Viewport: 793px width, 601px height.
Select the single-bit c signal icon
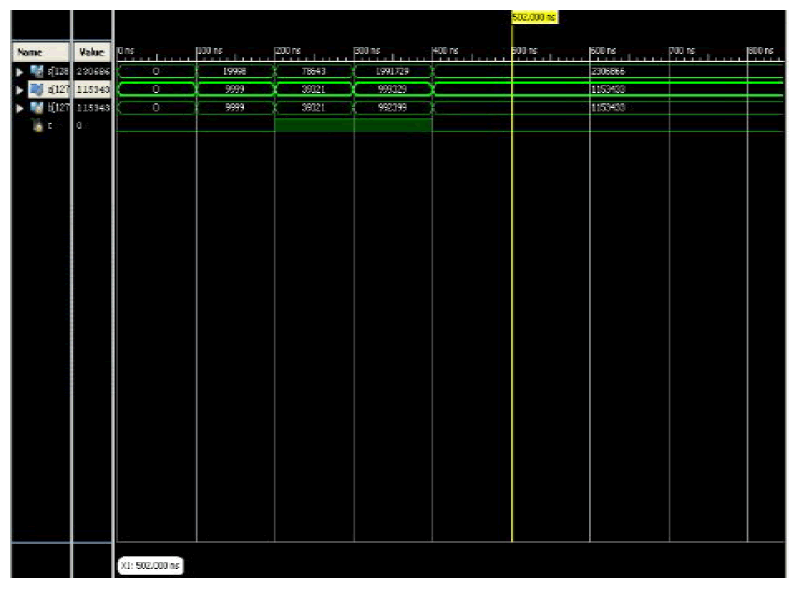pyautogui.click(x=37, y=126)
